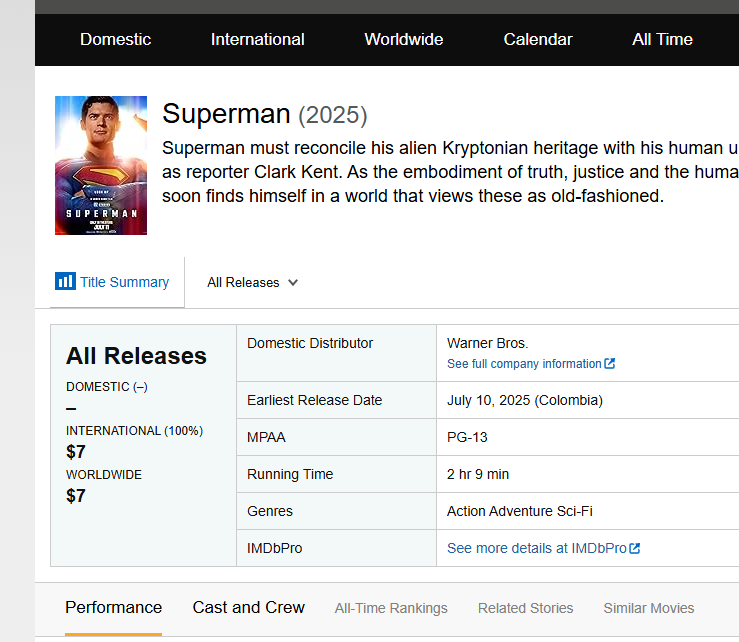
Task: Click the Running Time row label
Action: pyautogui.click(x=290, y=474)
